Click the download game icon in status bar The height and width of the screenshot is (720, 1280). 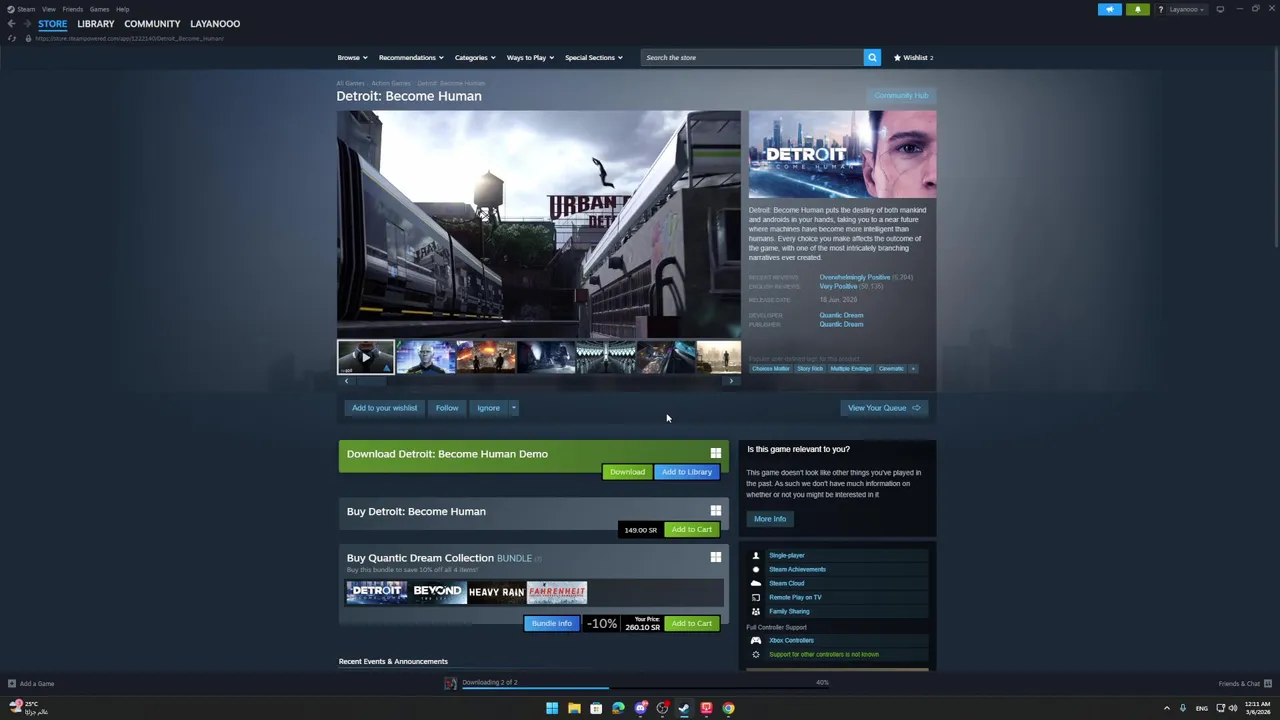pos(451,683)
